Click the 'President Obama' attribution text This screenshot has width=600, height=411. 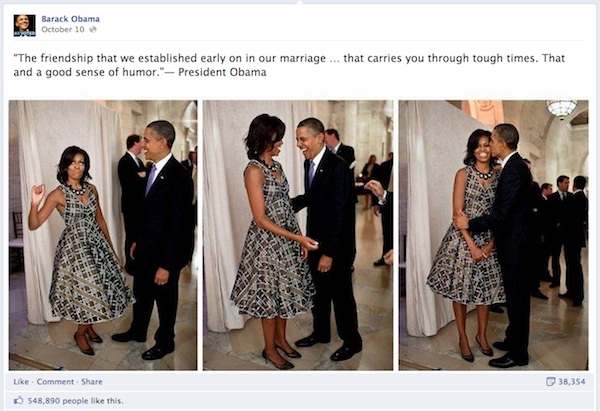222,72
